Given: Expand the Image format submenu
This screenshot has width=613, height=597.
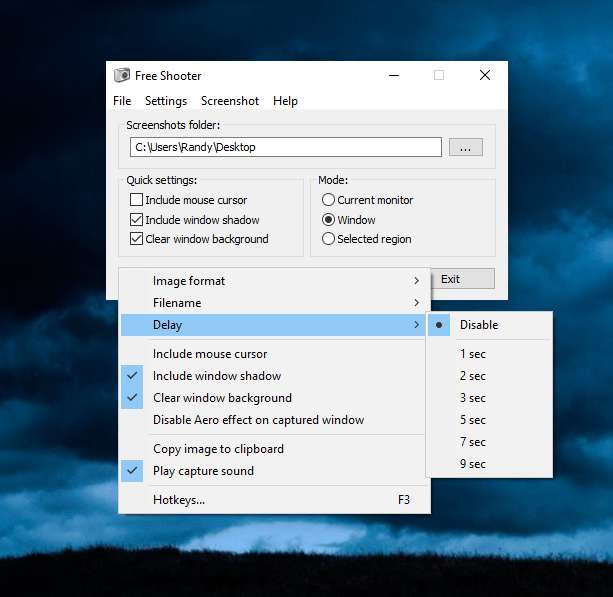Looking at the screenshot, I should coord(272,281).
